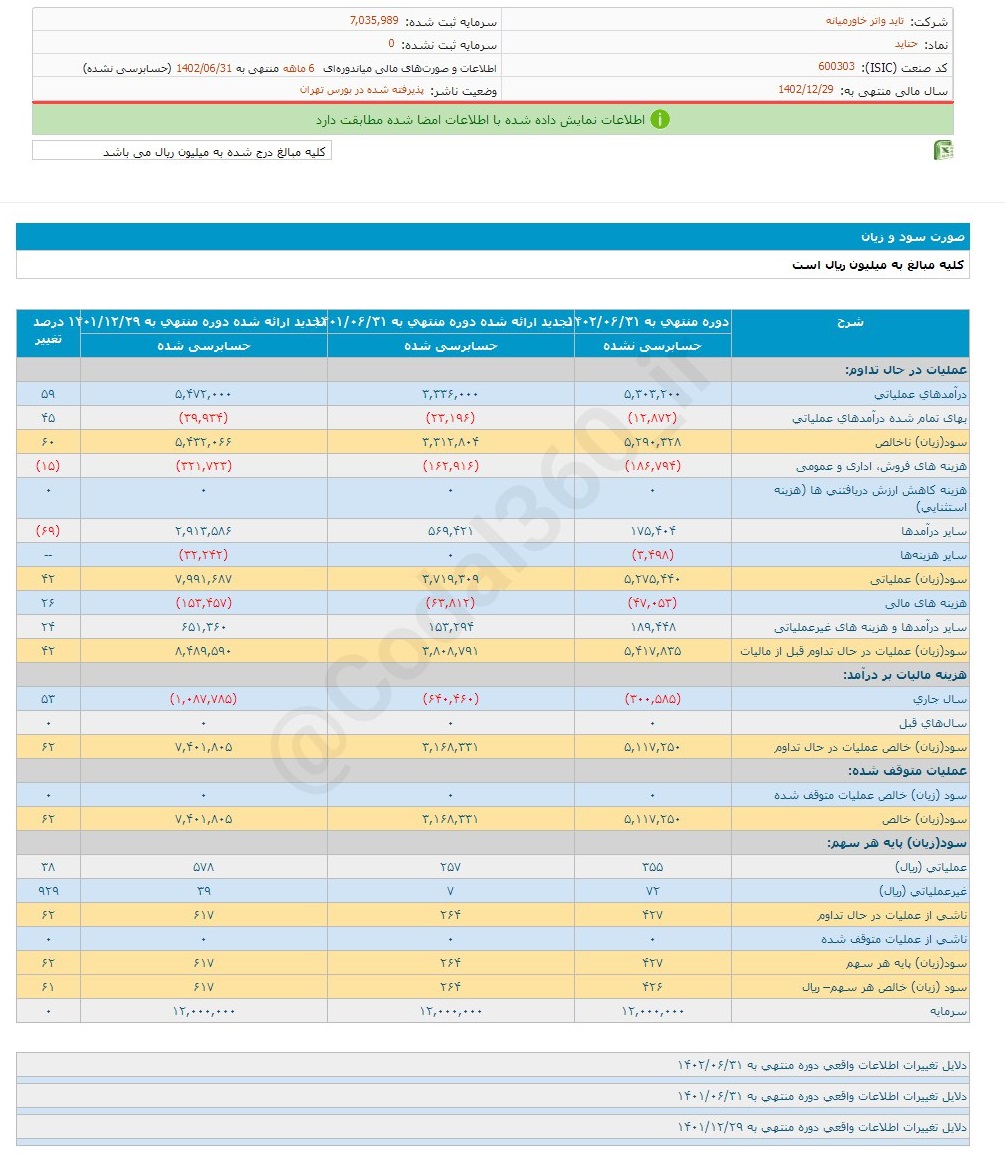The height and width of the screenshot is (1162, 1005).
Task: Click the fiscal year end date 1402/12/29
Action: (808, 90)
